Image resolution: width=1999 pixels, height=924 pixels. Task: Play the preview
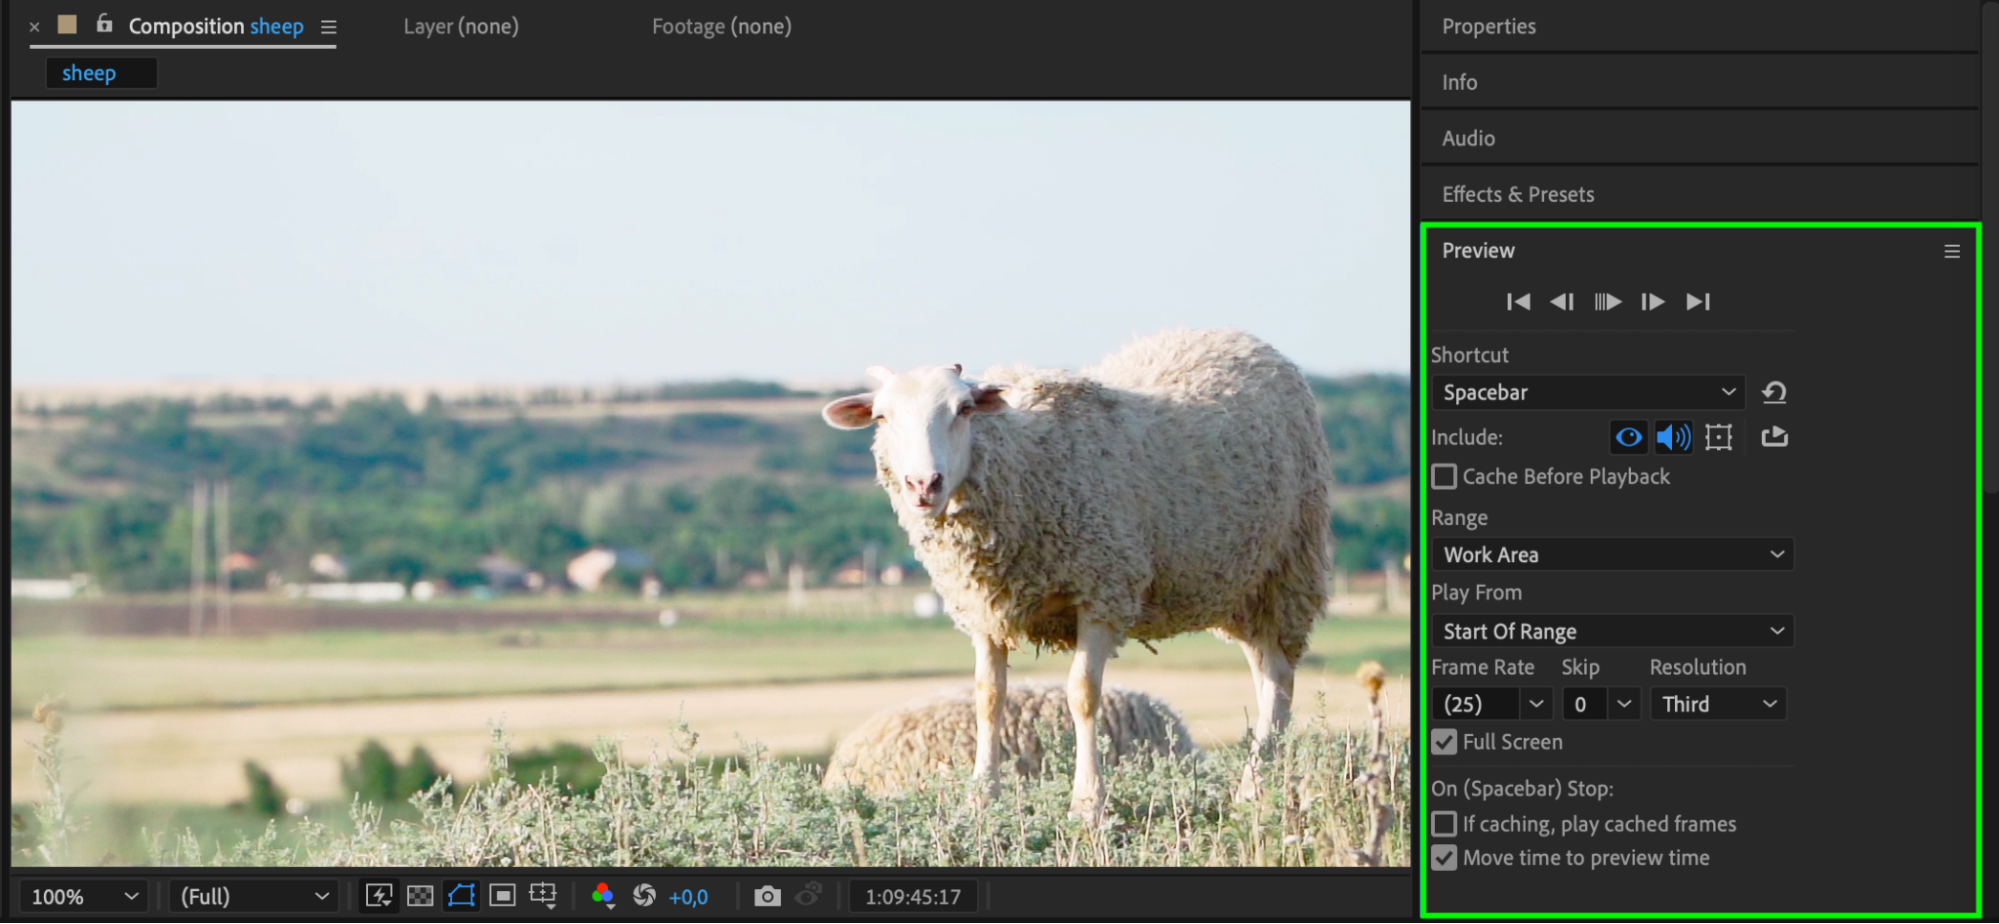tap(1608, 302)
